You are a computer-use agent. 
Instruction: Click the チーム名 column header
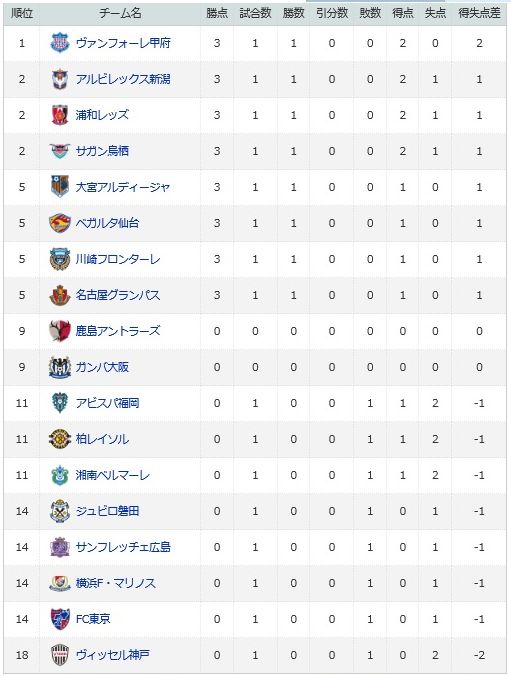tap(120, 13)
